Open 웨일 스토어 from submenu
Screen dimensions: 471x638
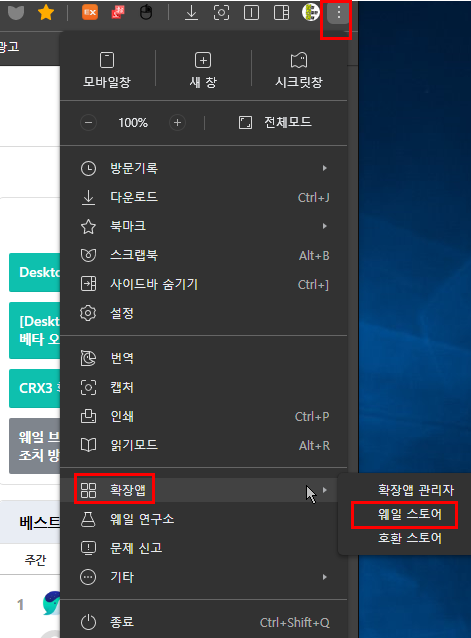[x=410, y=514]
